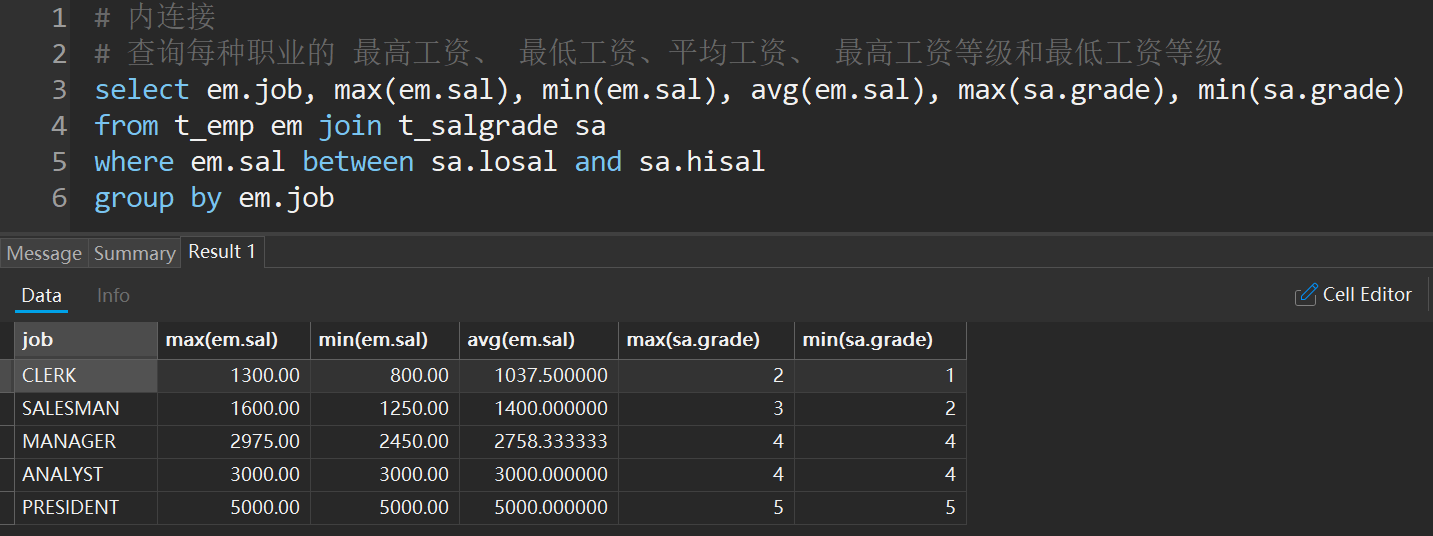Place cursor on group by em.job line
This screenshot has height=536, width=1433.
click(x=214, y=197)
